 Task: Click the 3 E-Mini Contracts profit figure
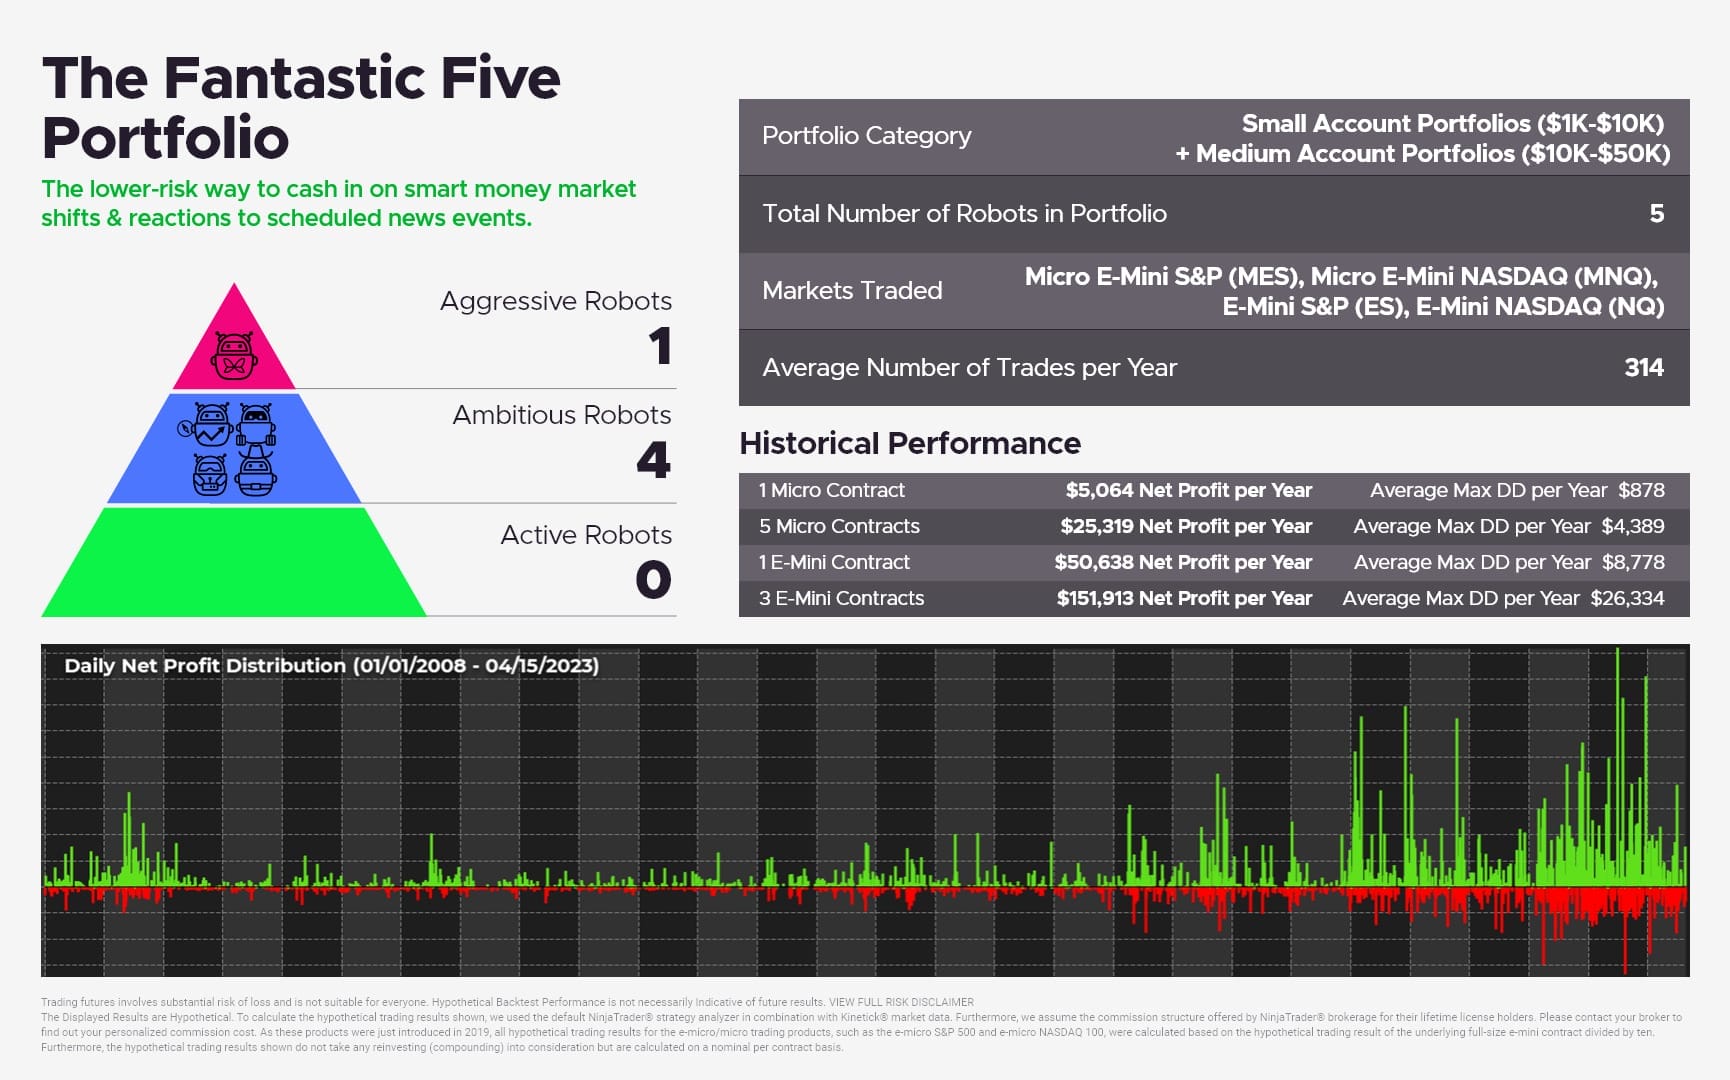1184,598
